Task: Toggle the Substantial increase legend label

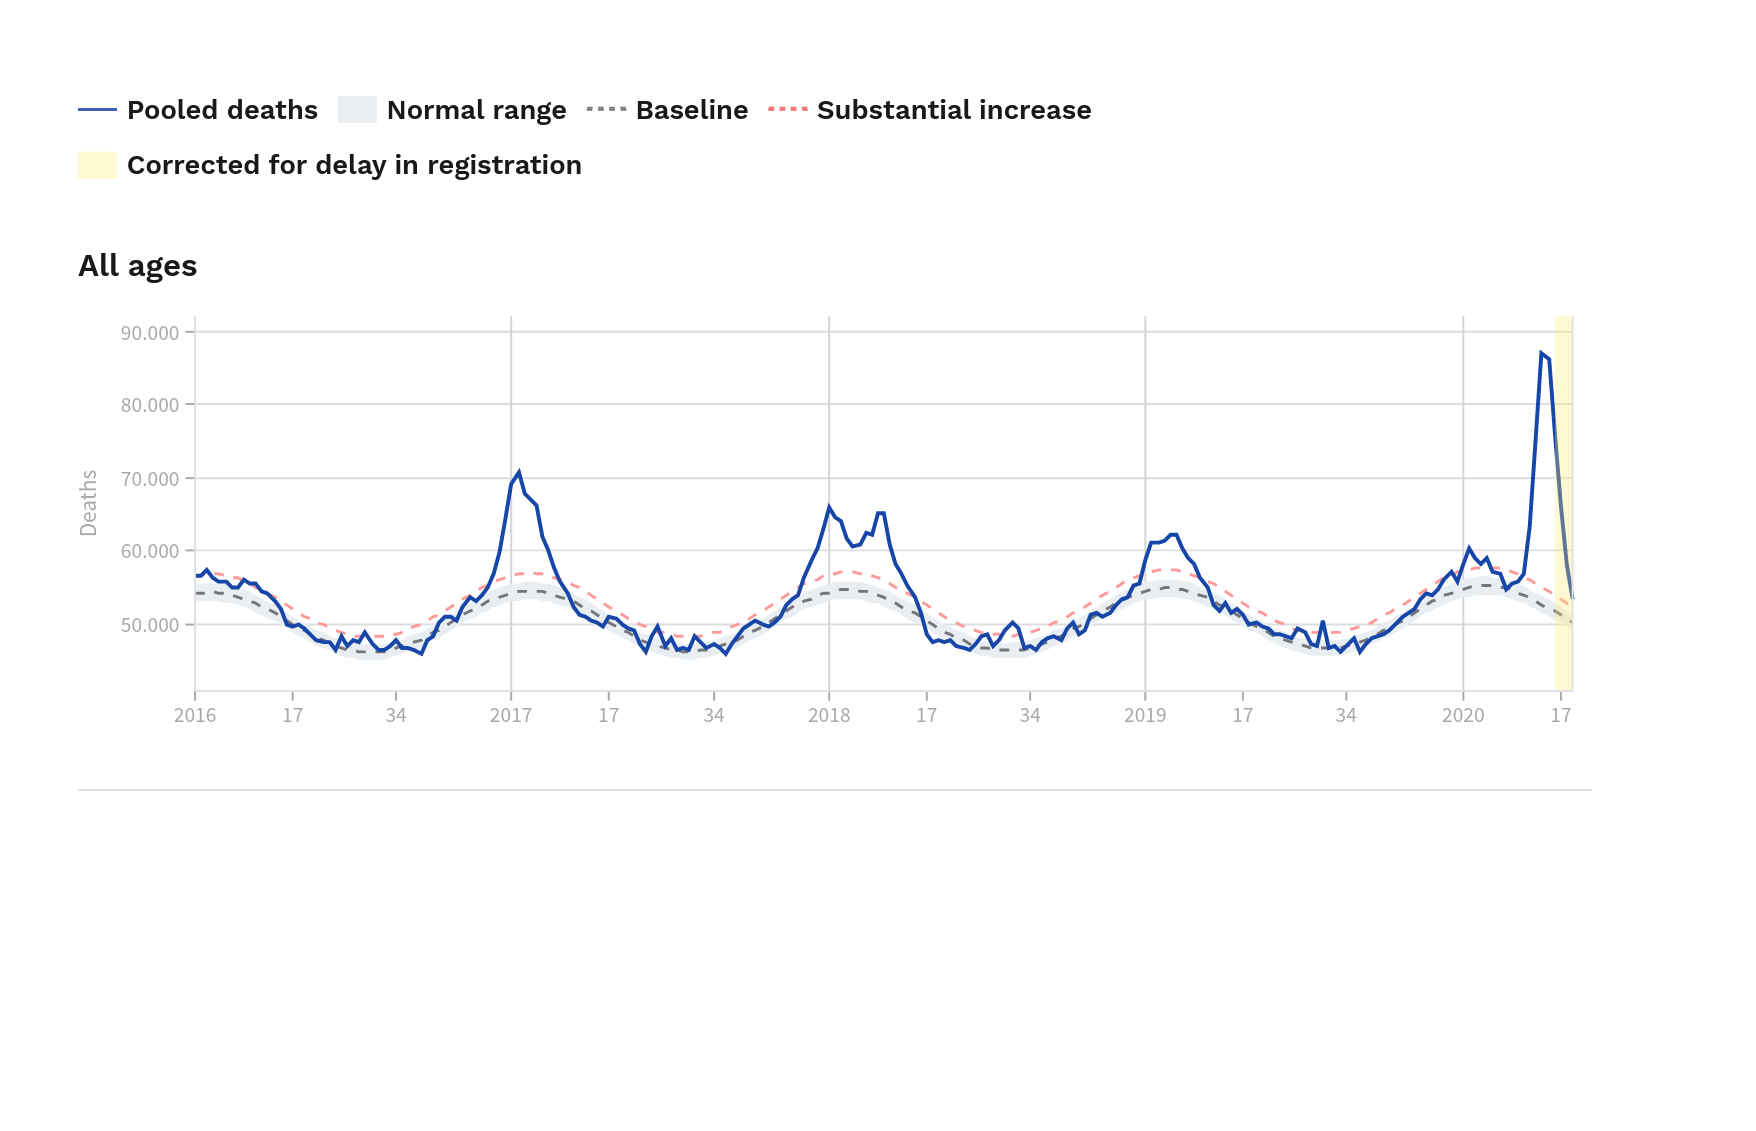Action: click(953, 110)
